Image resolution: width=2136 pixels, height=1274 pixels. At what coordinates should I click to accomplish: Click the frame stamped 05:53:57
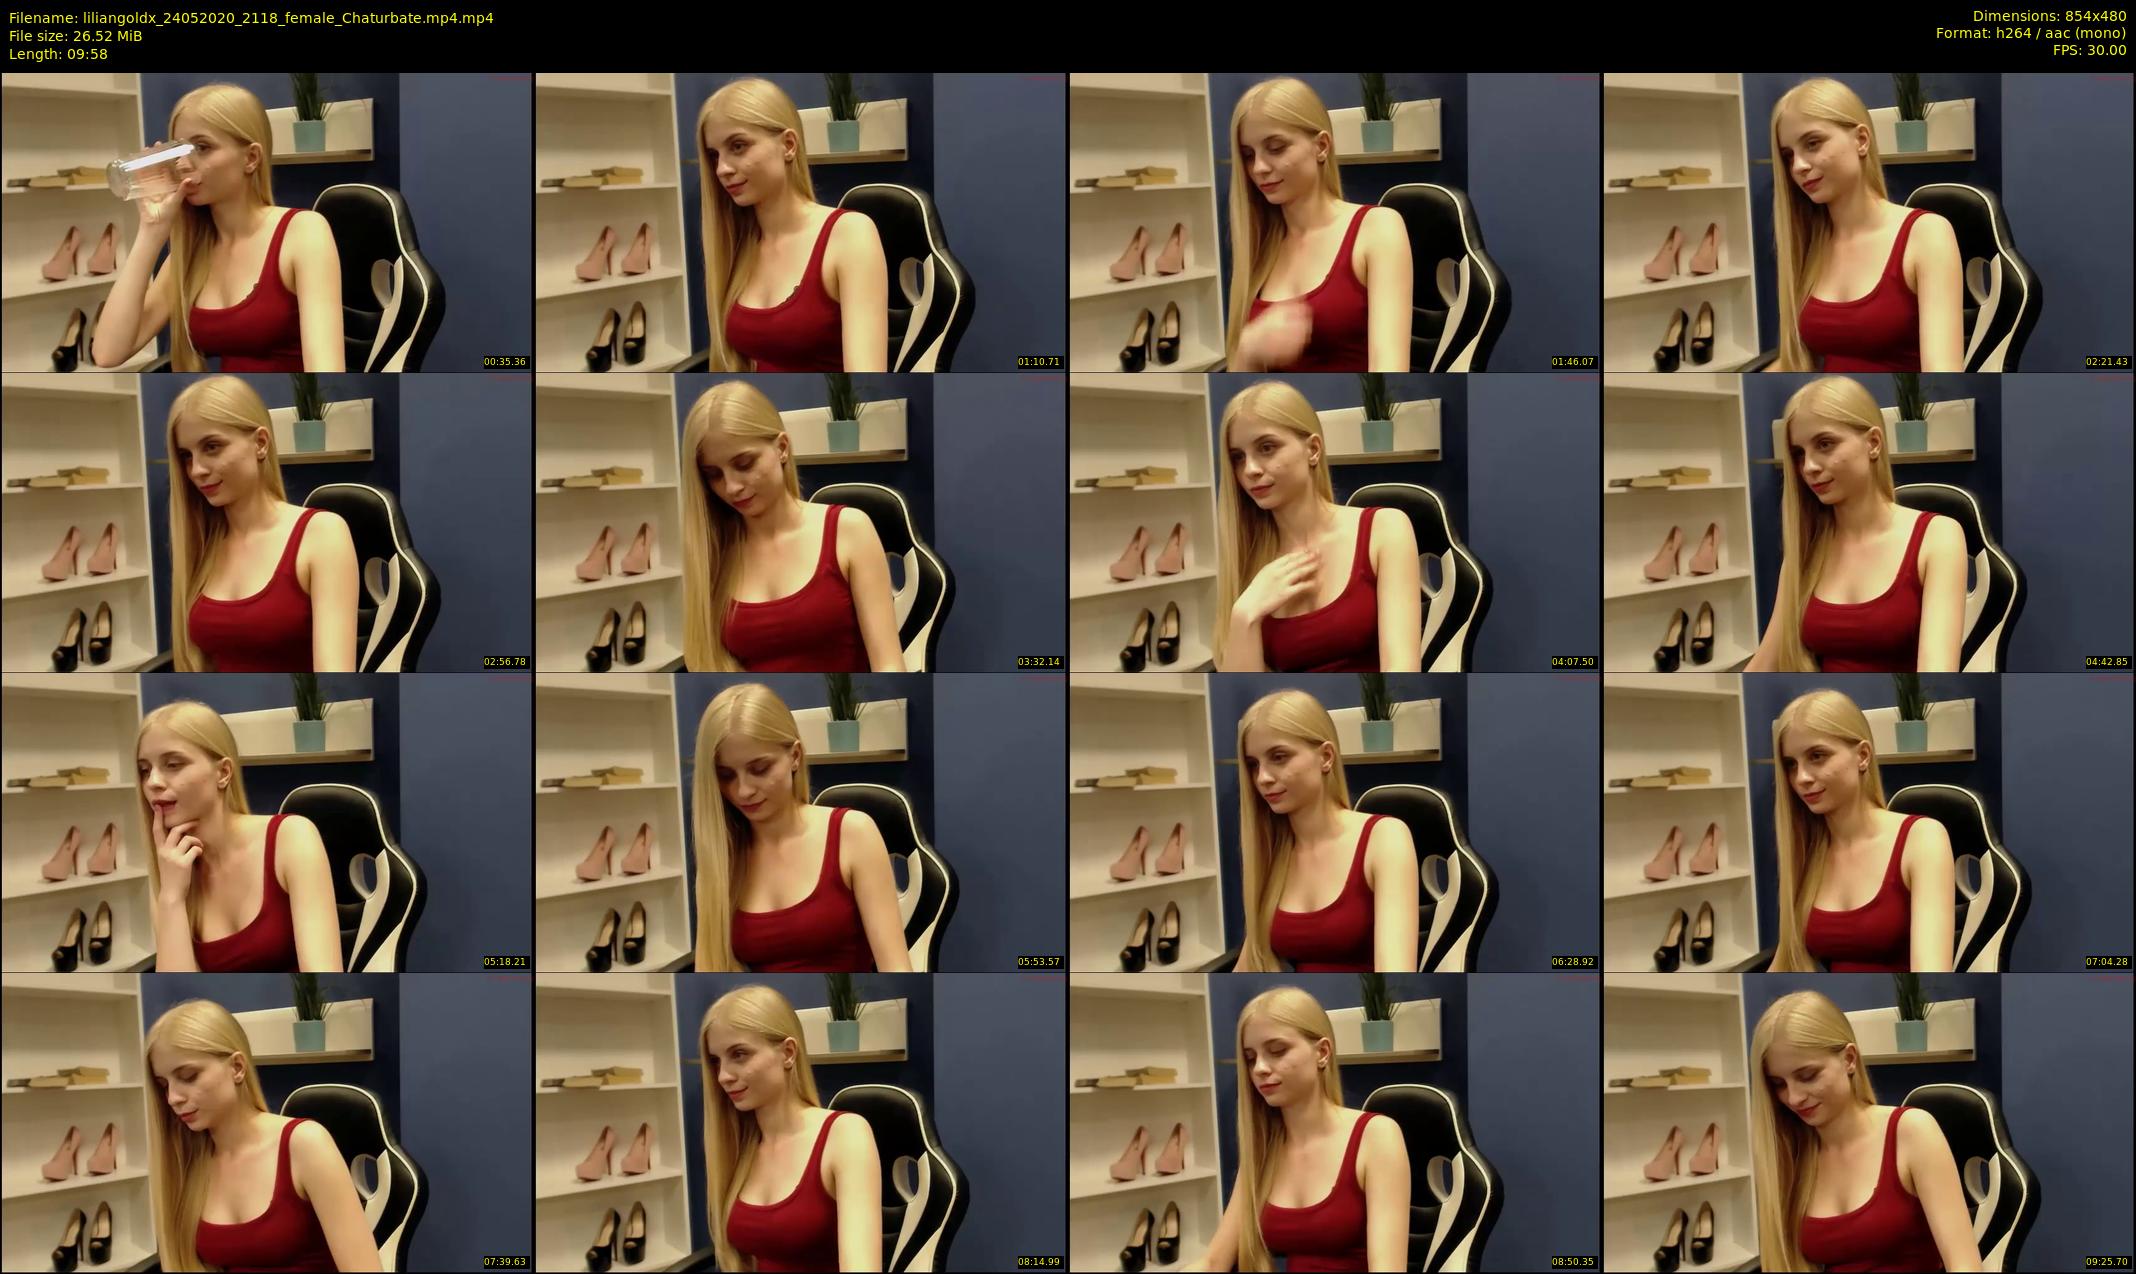point(800,822)
